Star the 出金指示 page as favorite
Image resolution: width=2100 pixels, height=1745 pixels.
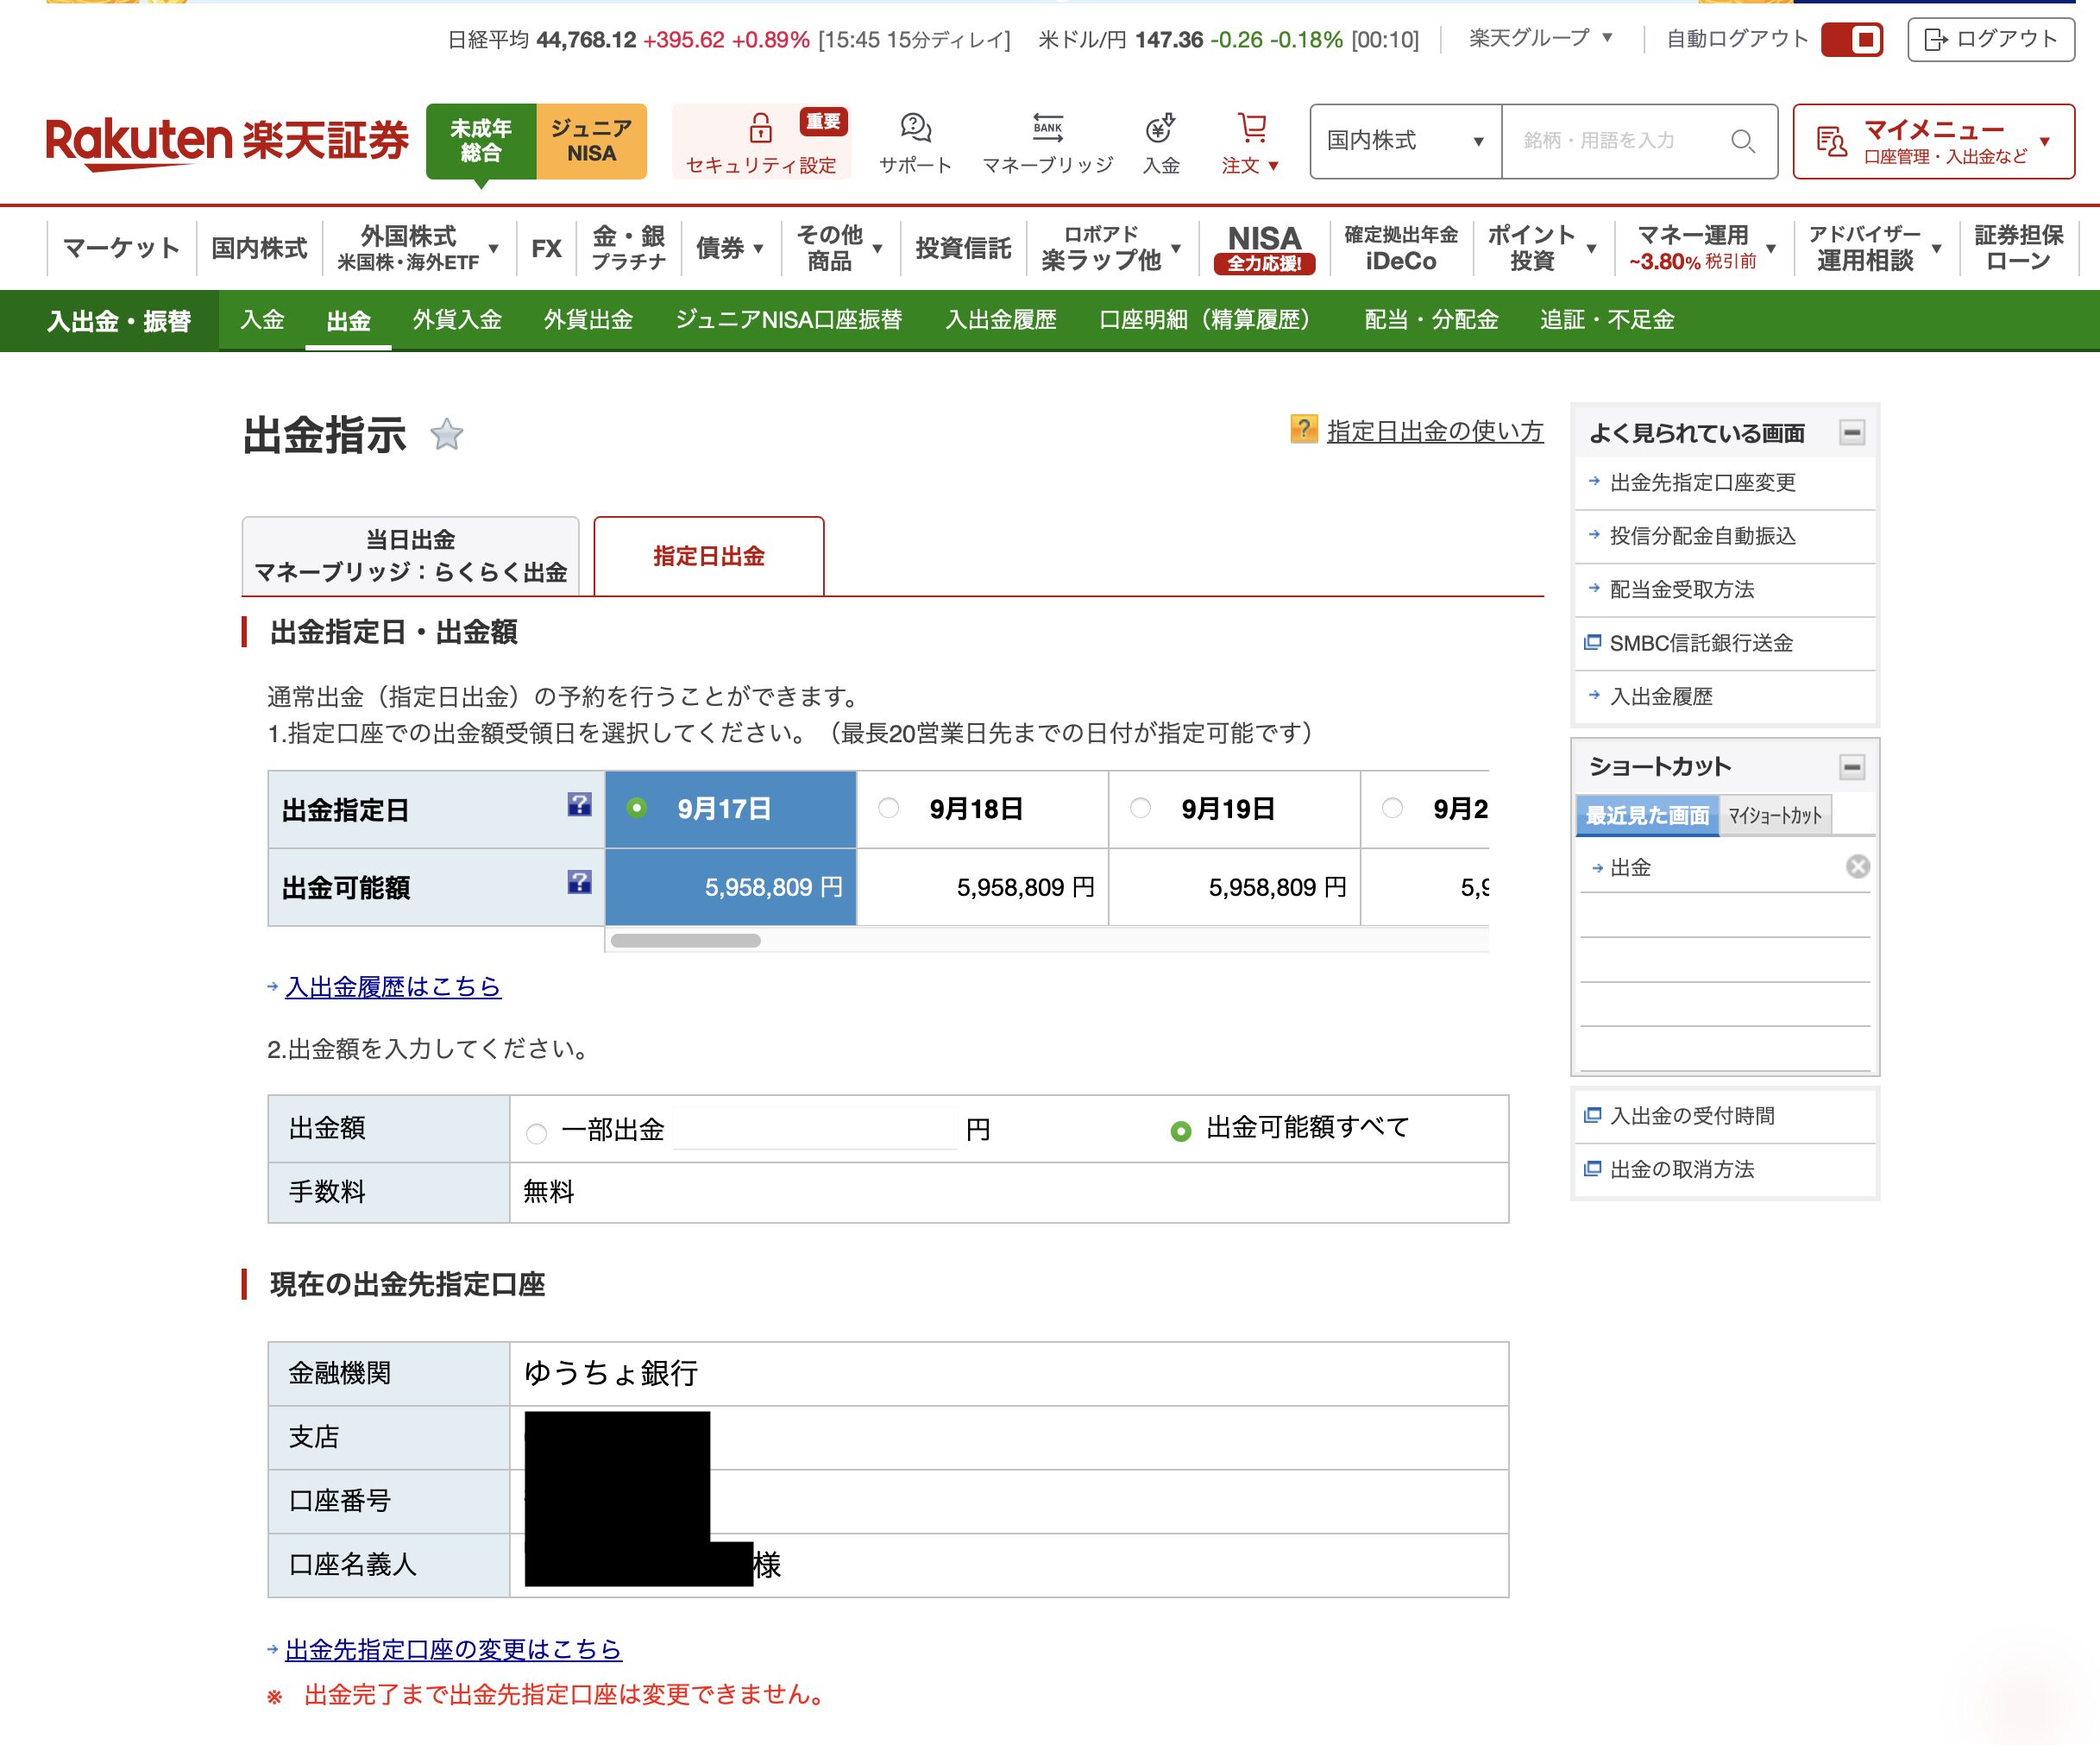tap(446, 435)
